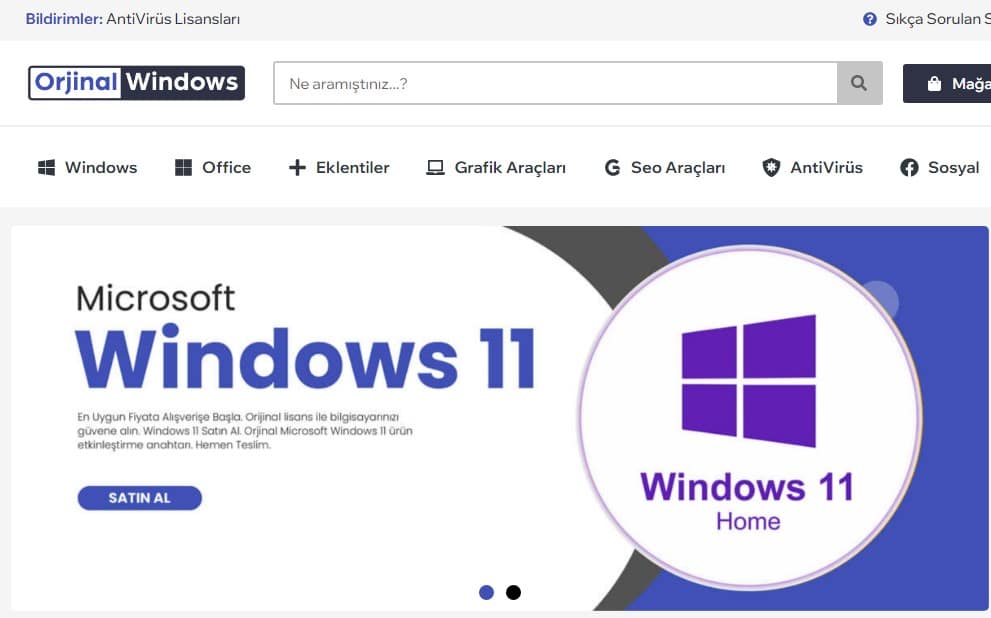Click the Windows logo menu icon
The image size is (991, 618).
(x=46, y=167)
